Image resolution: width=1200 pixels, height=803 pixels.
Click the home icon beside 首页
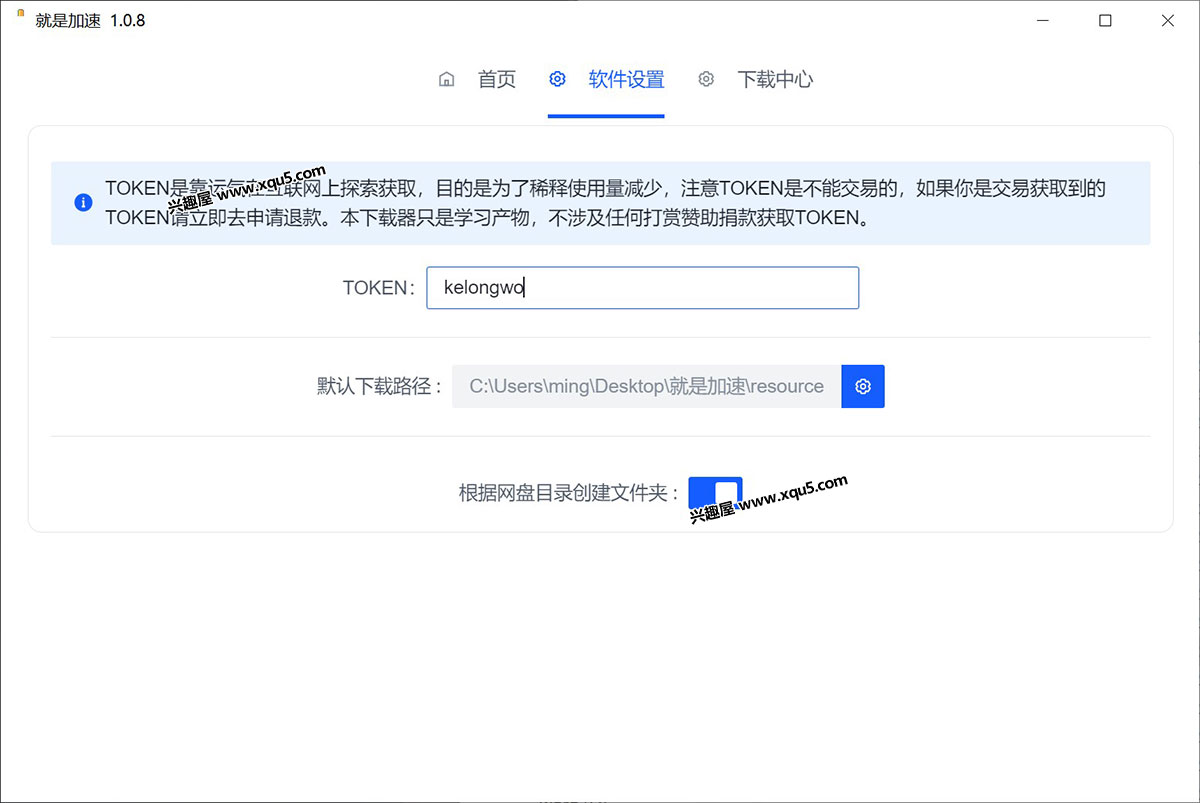[x=447, y=80]
